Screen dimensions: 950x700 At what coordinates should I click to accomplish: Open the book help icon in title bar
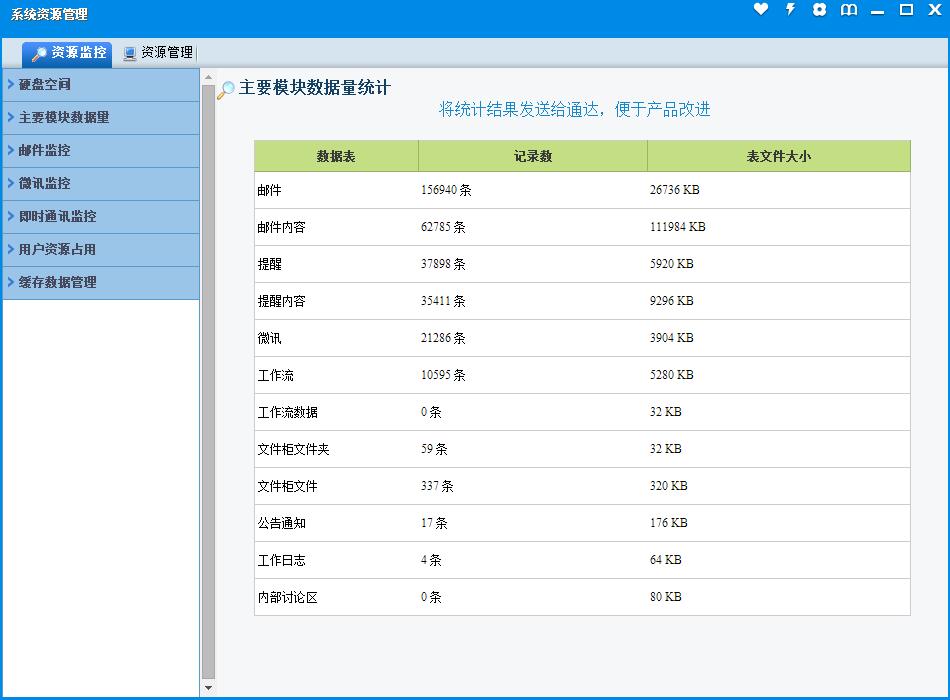(x=849, y=10)
